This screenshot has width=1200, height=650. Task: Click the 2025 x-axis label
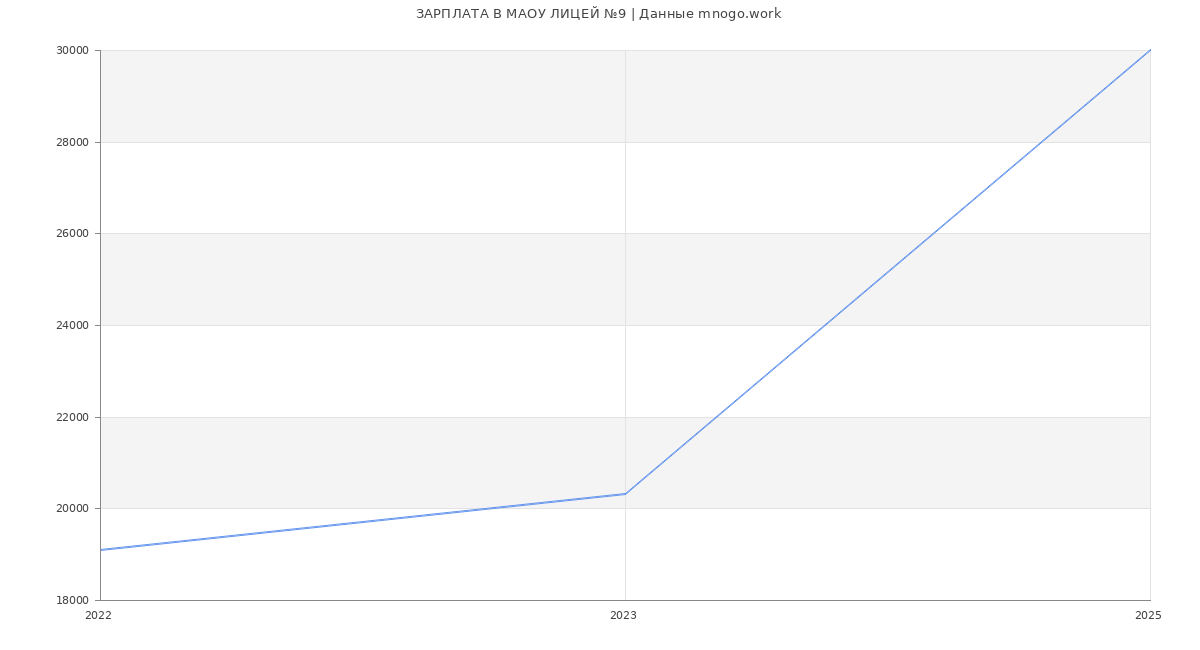pyautogui.click(x=1148, y=616)
